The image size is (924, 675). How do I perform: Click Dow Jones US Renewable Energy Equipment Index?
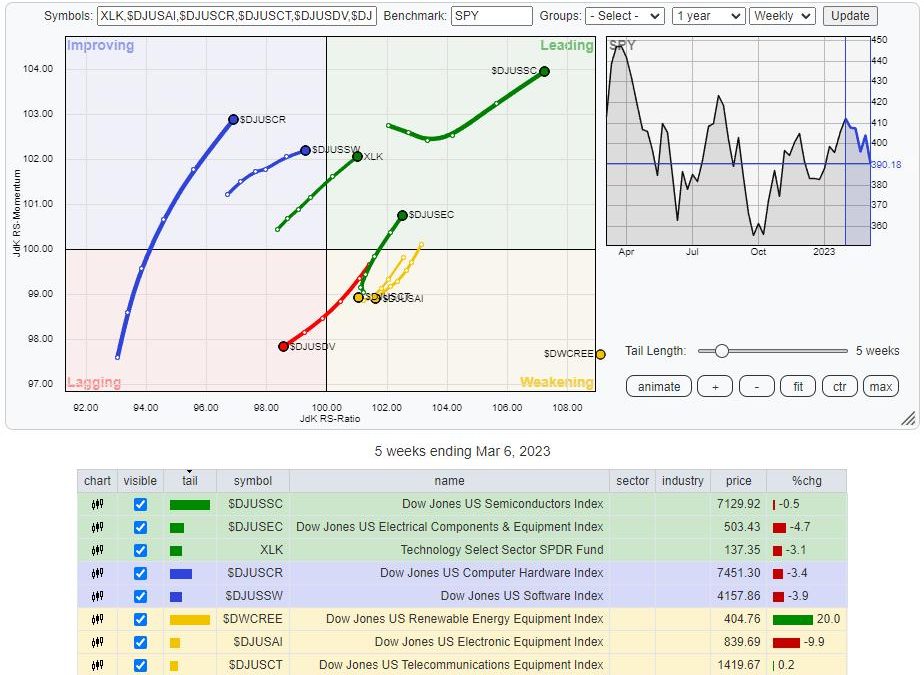tap(465, 619)
